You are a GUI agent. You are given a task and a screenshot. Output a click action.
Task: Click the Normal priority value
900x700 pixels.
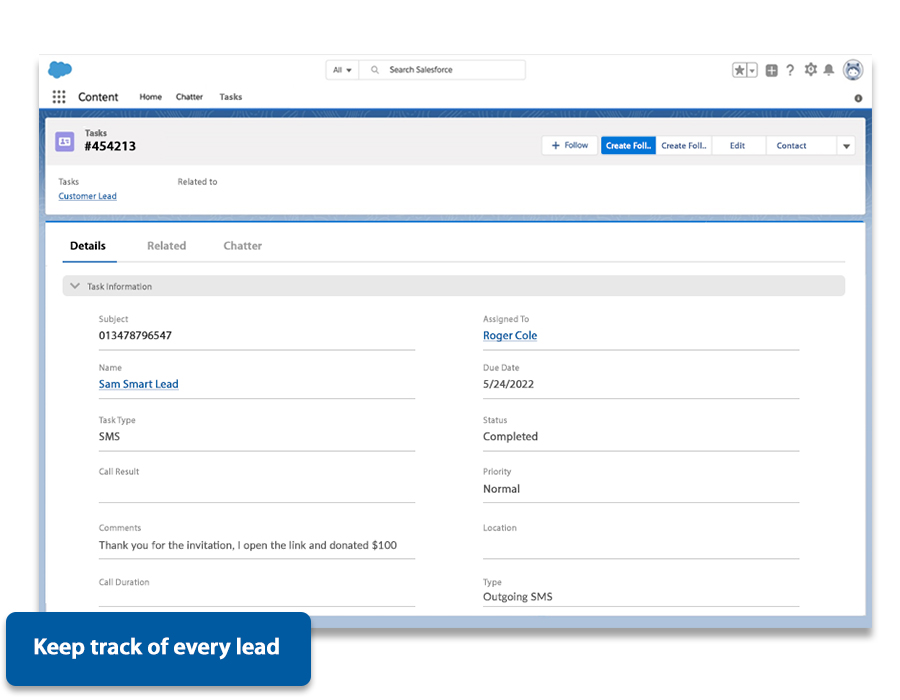pyautogui.click(x=501, y=489)
